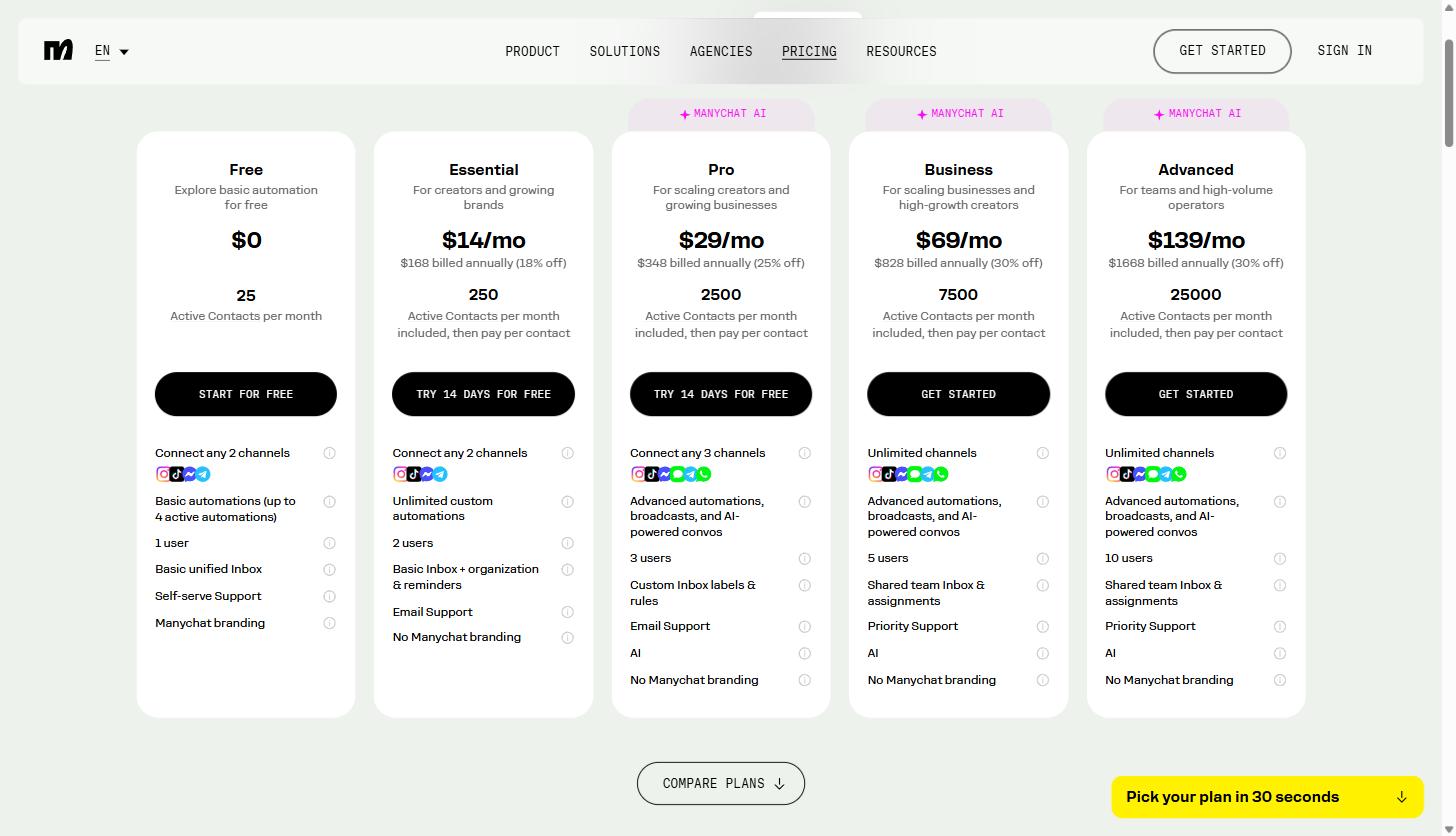
Task: Go to the Agencies menu item
Action: pos(721,51)
